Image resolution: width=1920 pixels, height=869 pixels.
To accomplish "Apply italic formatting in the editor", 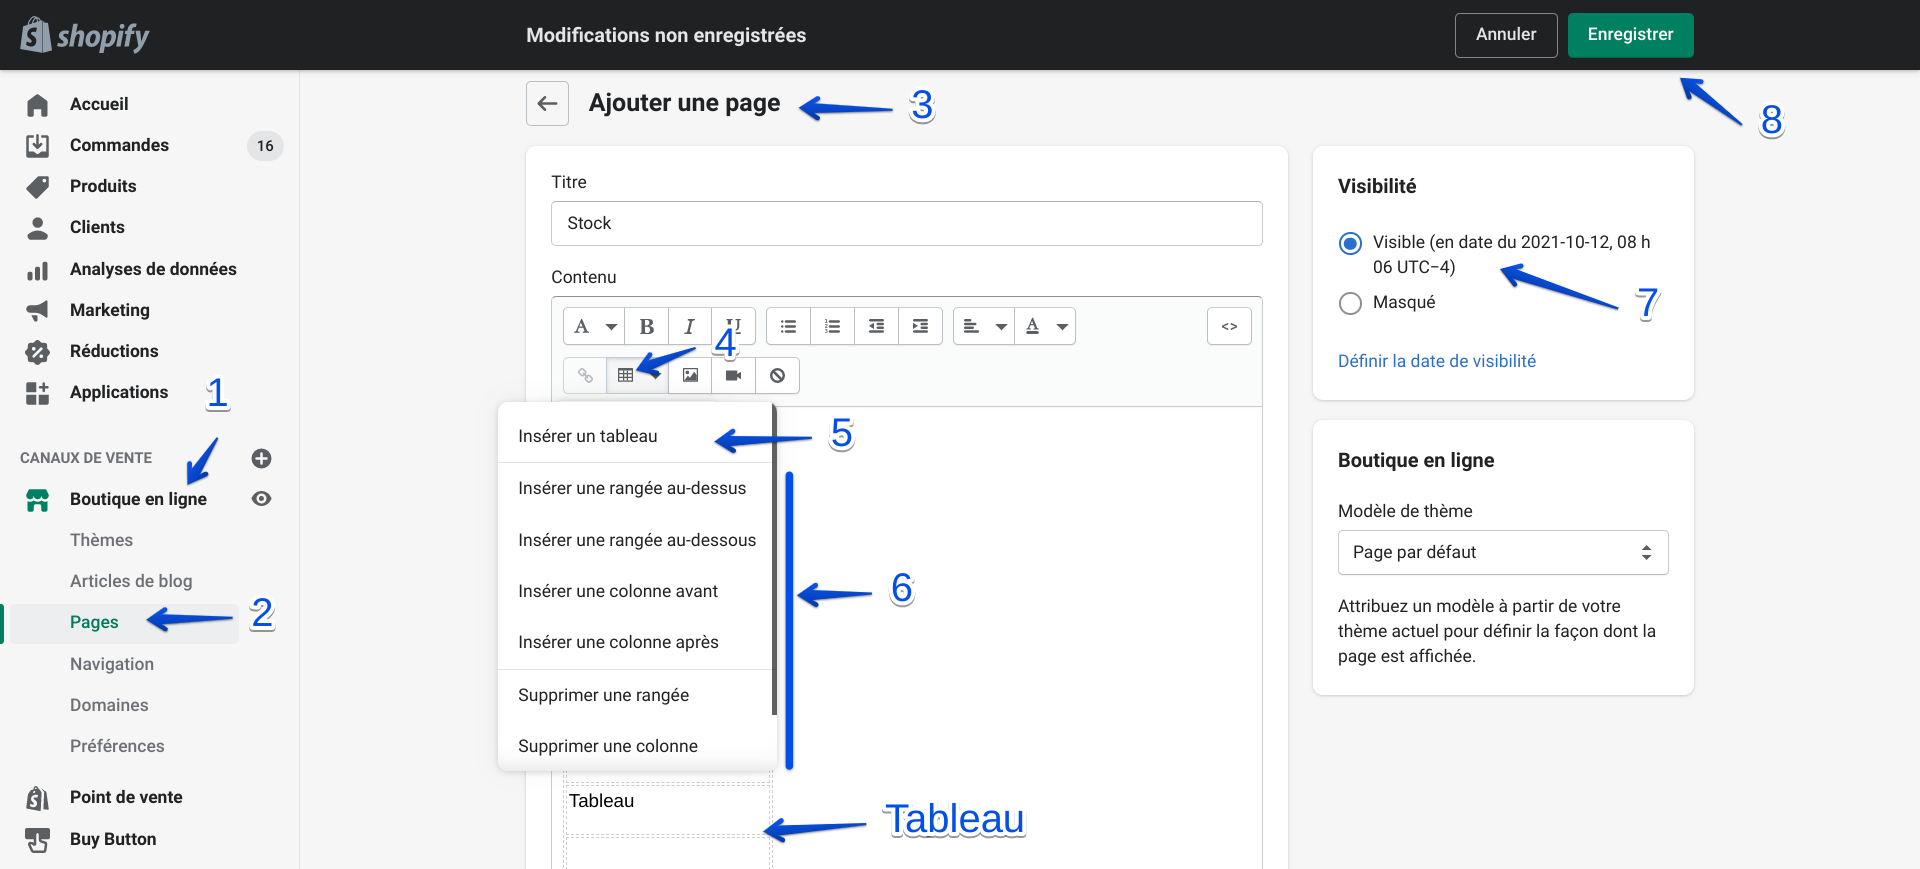I will pos(689,326).
